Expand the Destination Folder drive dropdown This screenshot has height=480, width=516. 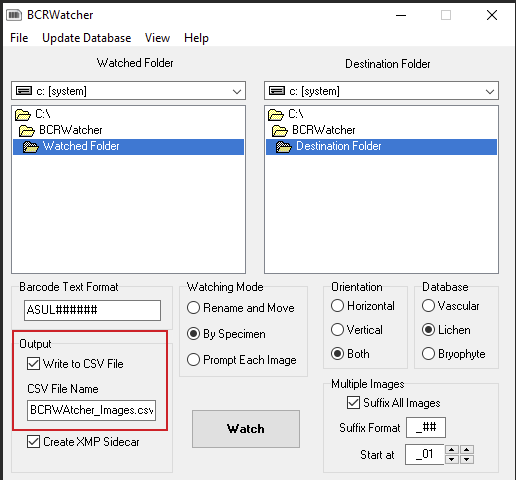point(490,91)
